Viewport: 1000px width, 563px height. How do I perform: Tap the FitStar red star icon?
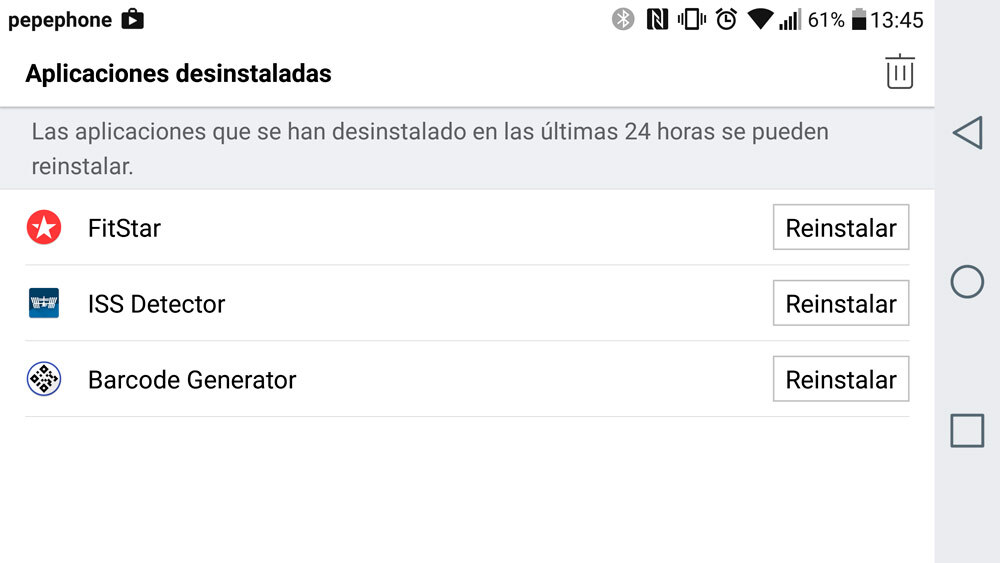point(44,228)
